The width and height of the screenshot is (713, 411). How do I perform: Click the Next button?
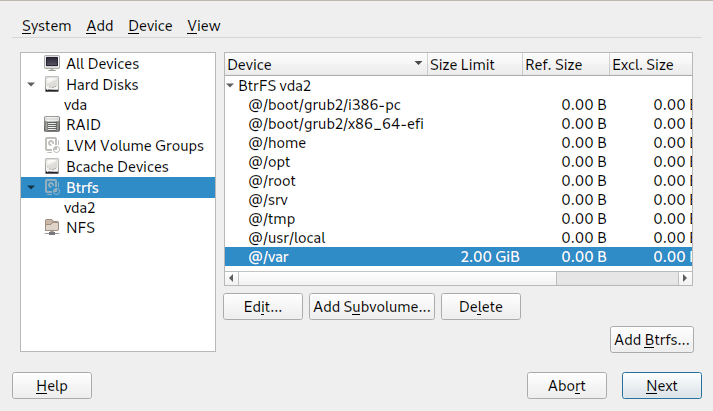point(661,386)
